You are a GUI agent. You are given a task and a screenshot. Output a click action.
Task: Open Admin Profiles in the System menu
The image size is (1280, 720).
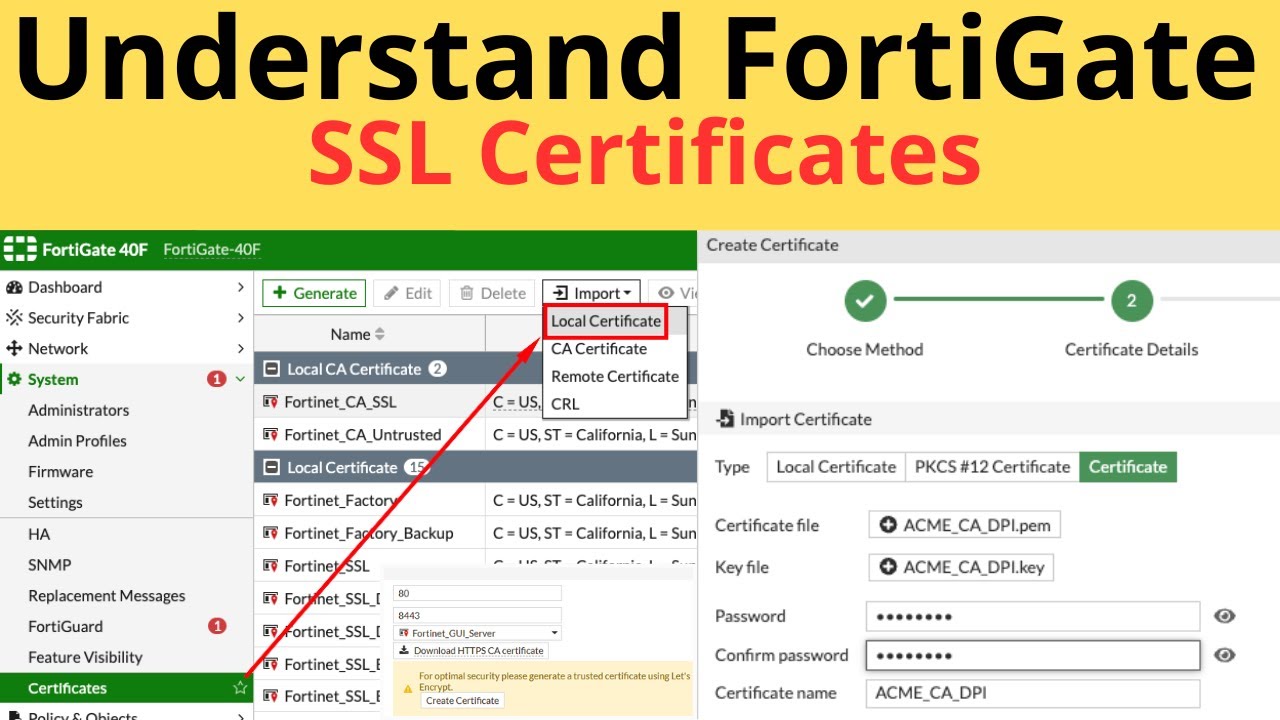[x=77, y=441]
